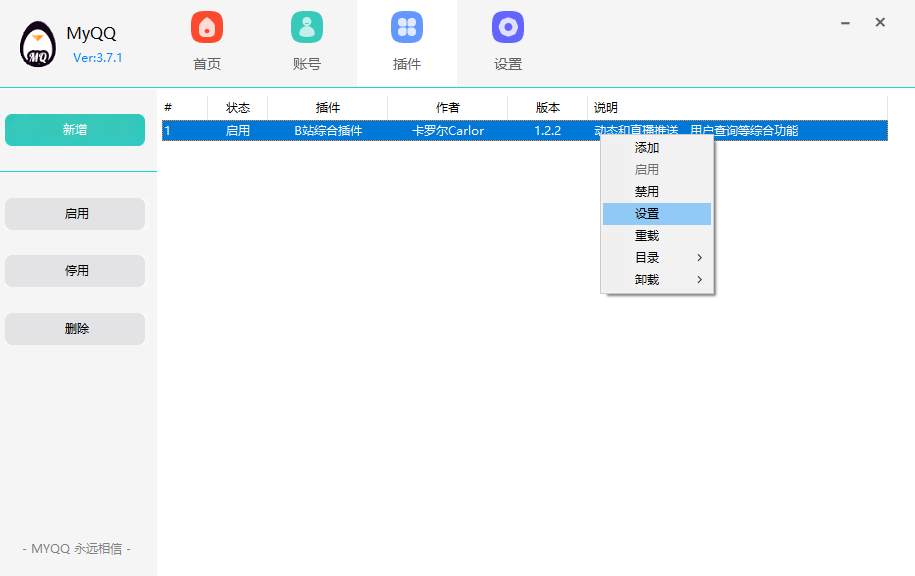Select the 插件 plugin icon
915x576 pixels.
point(407,27)
